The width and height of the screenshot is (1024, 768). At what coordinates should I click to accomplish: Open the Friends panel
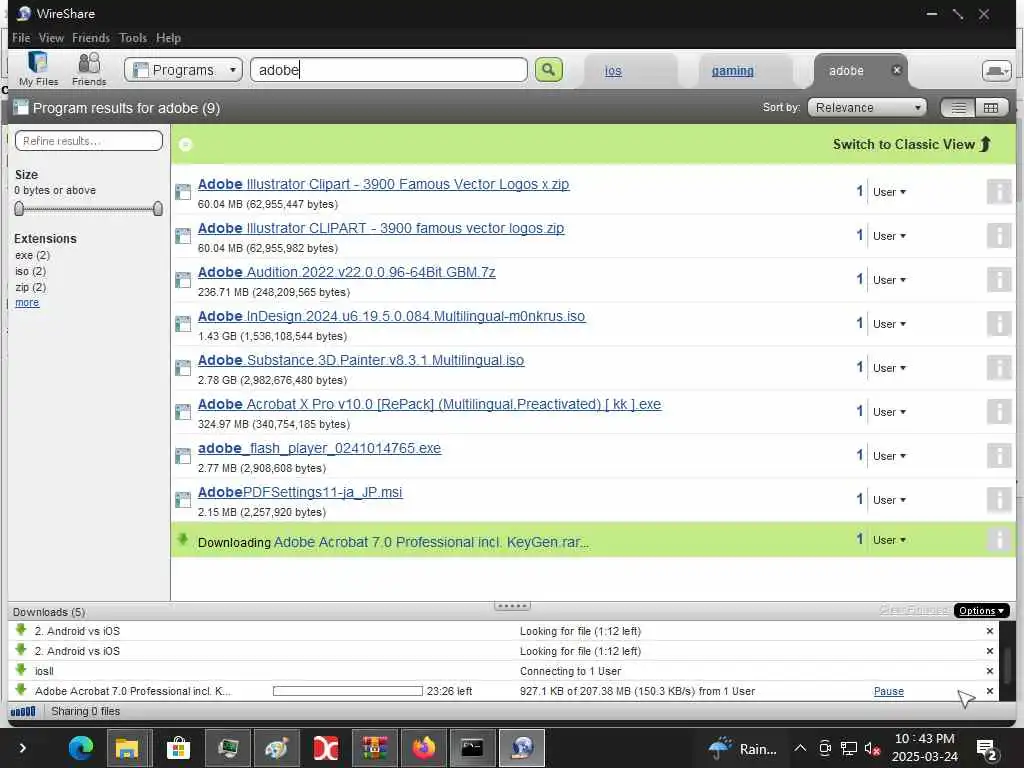(89, 69)
